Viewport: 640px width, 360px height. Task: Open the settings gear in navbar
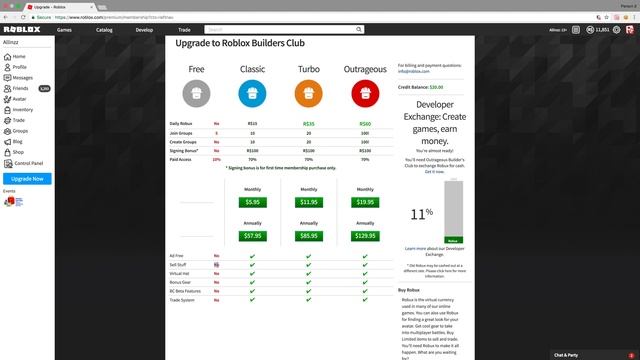(x=617, y=30)
